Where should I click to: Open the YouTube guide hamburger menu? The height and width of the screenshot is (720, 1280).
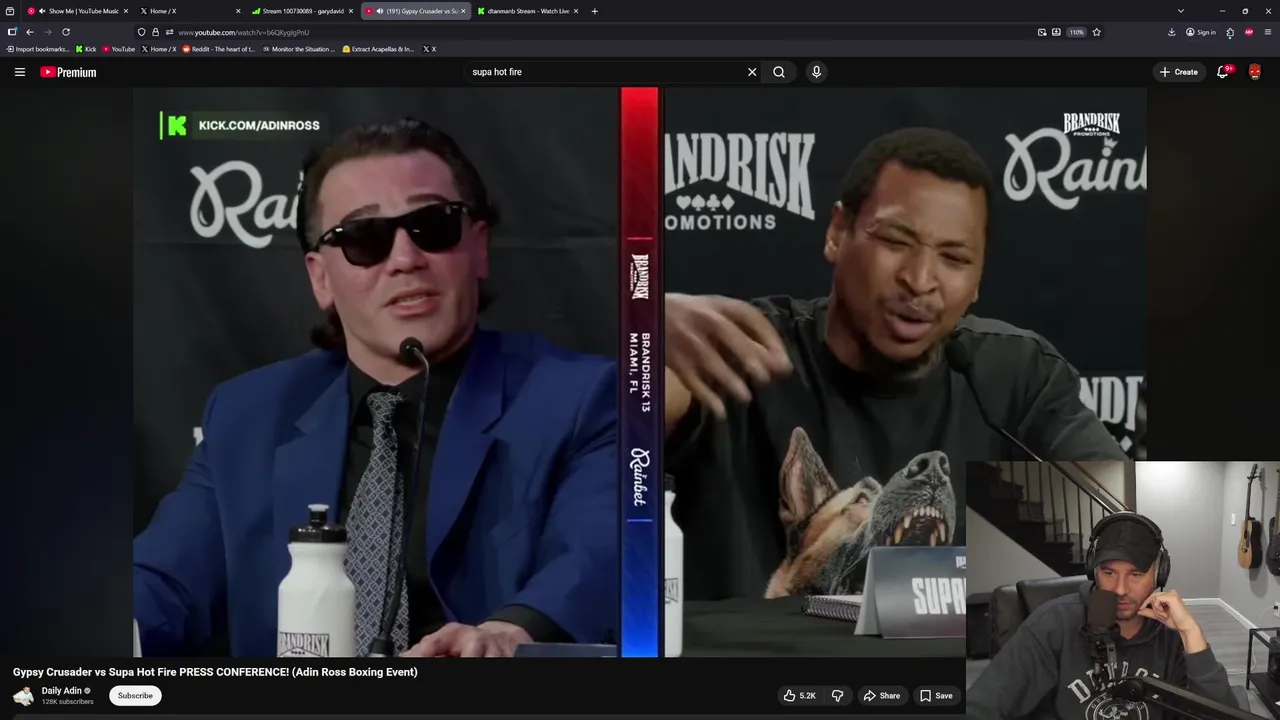[x=19, y=72]
